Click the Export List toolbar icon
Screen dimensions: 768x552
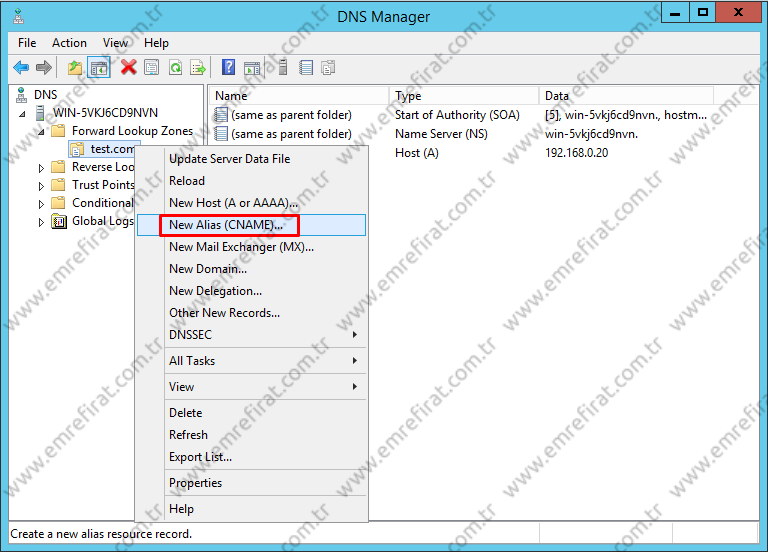tap(198, 68)
